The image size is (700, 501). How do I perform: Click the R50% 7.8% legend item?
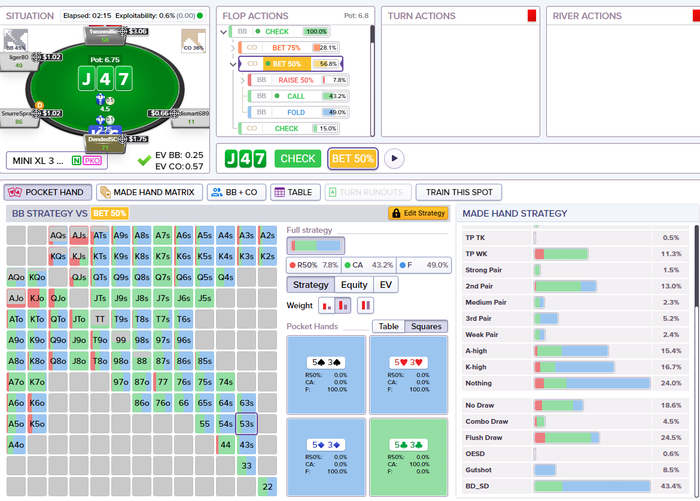[x=314, y=265]
